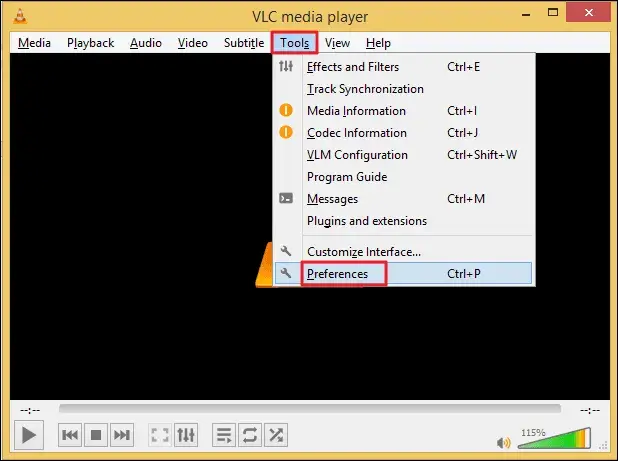This screenshot has height=461, width=618.
Task: Skip to next media track
Action: coord(122,435)
